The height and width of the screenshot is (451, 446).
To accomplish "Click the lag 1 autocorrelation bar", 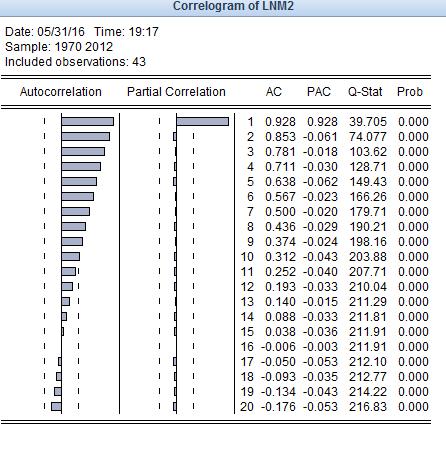I will 88,121.
